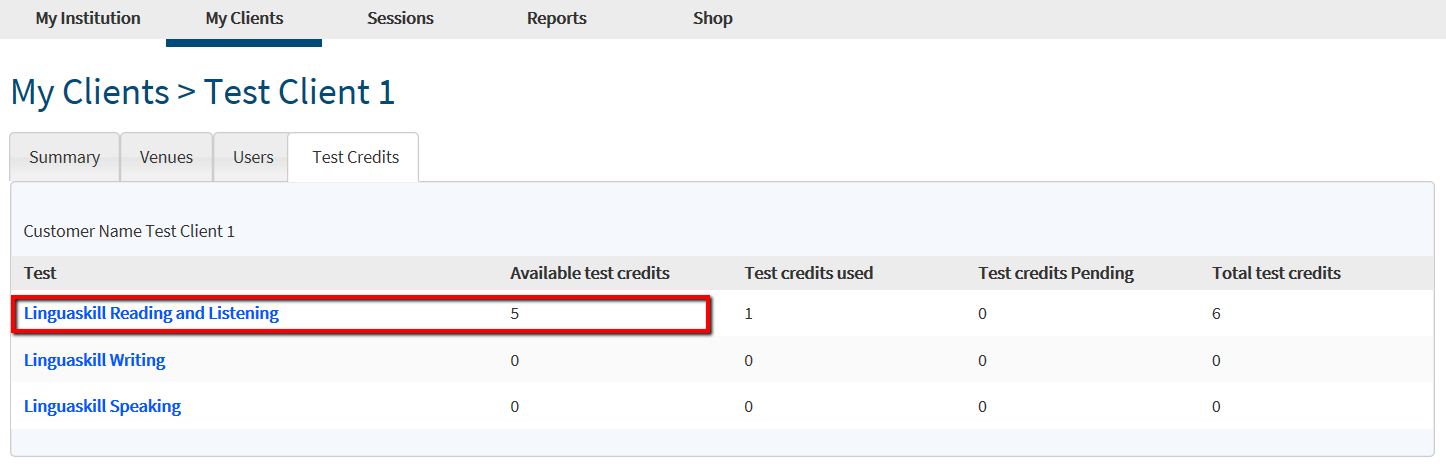Screen dimensions: 1446x467
Task: Click the Customer Name Test Client 1 text
Action: click(129, 231)
